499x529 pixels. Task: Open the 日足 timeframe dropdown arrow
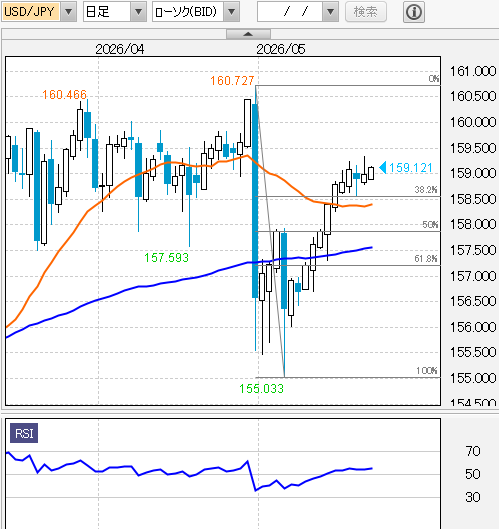(x=138, y=12)
